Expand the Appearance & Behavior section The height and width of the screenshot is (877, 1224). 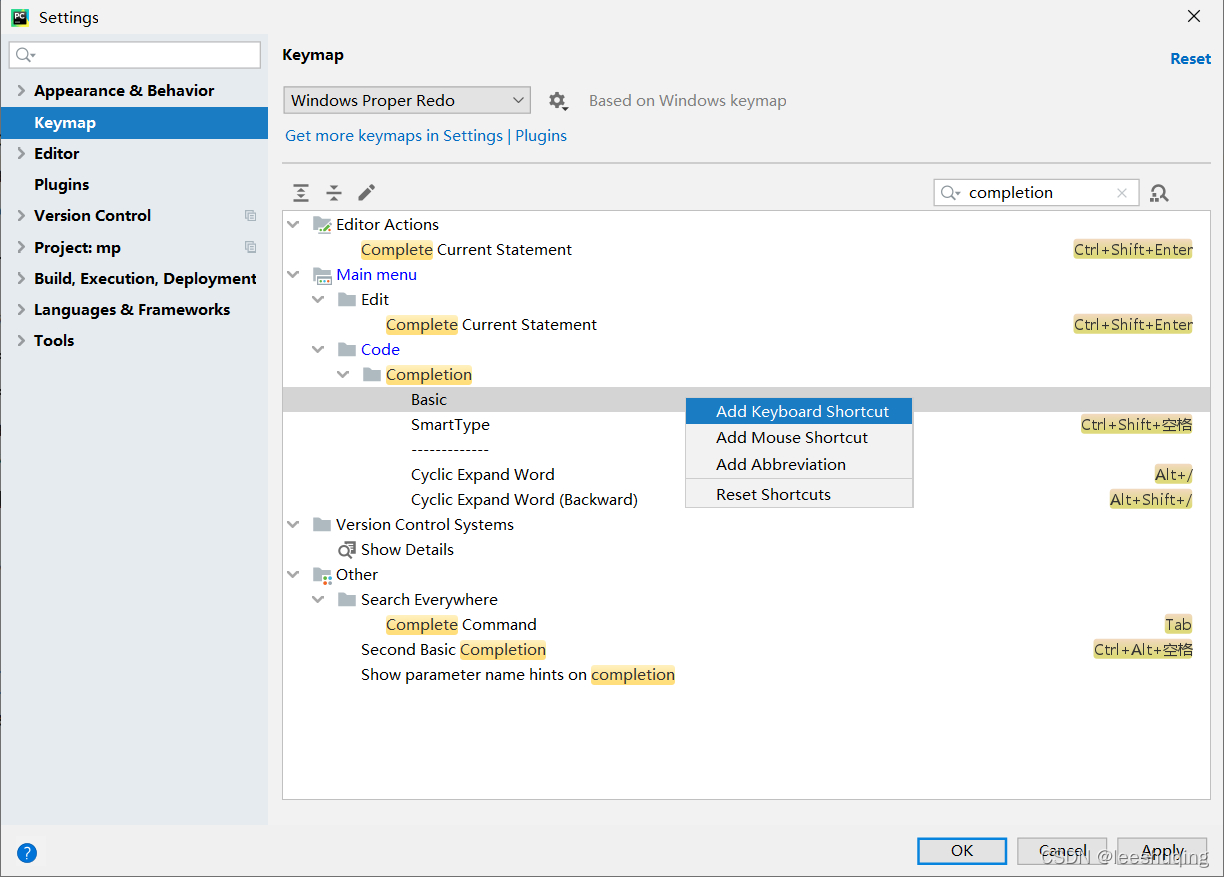pyautogui.click(x=22, y=91)
